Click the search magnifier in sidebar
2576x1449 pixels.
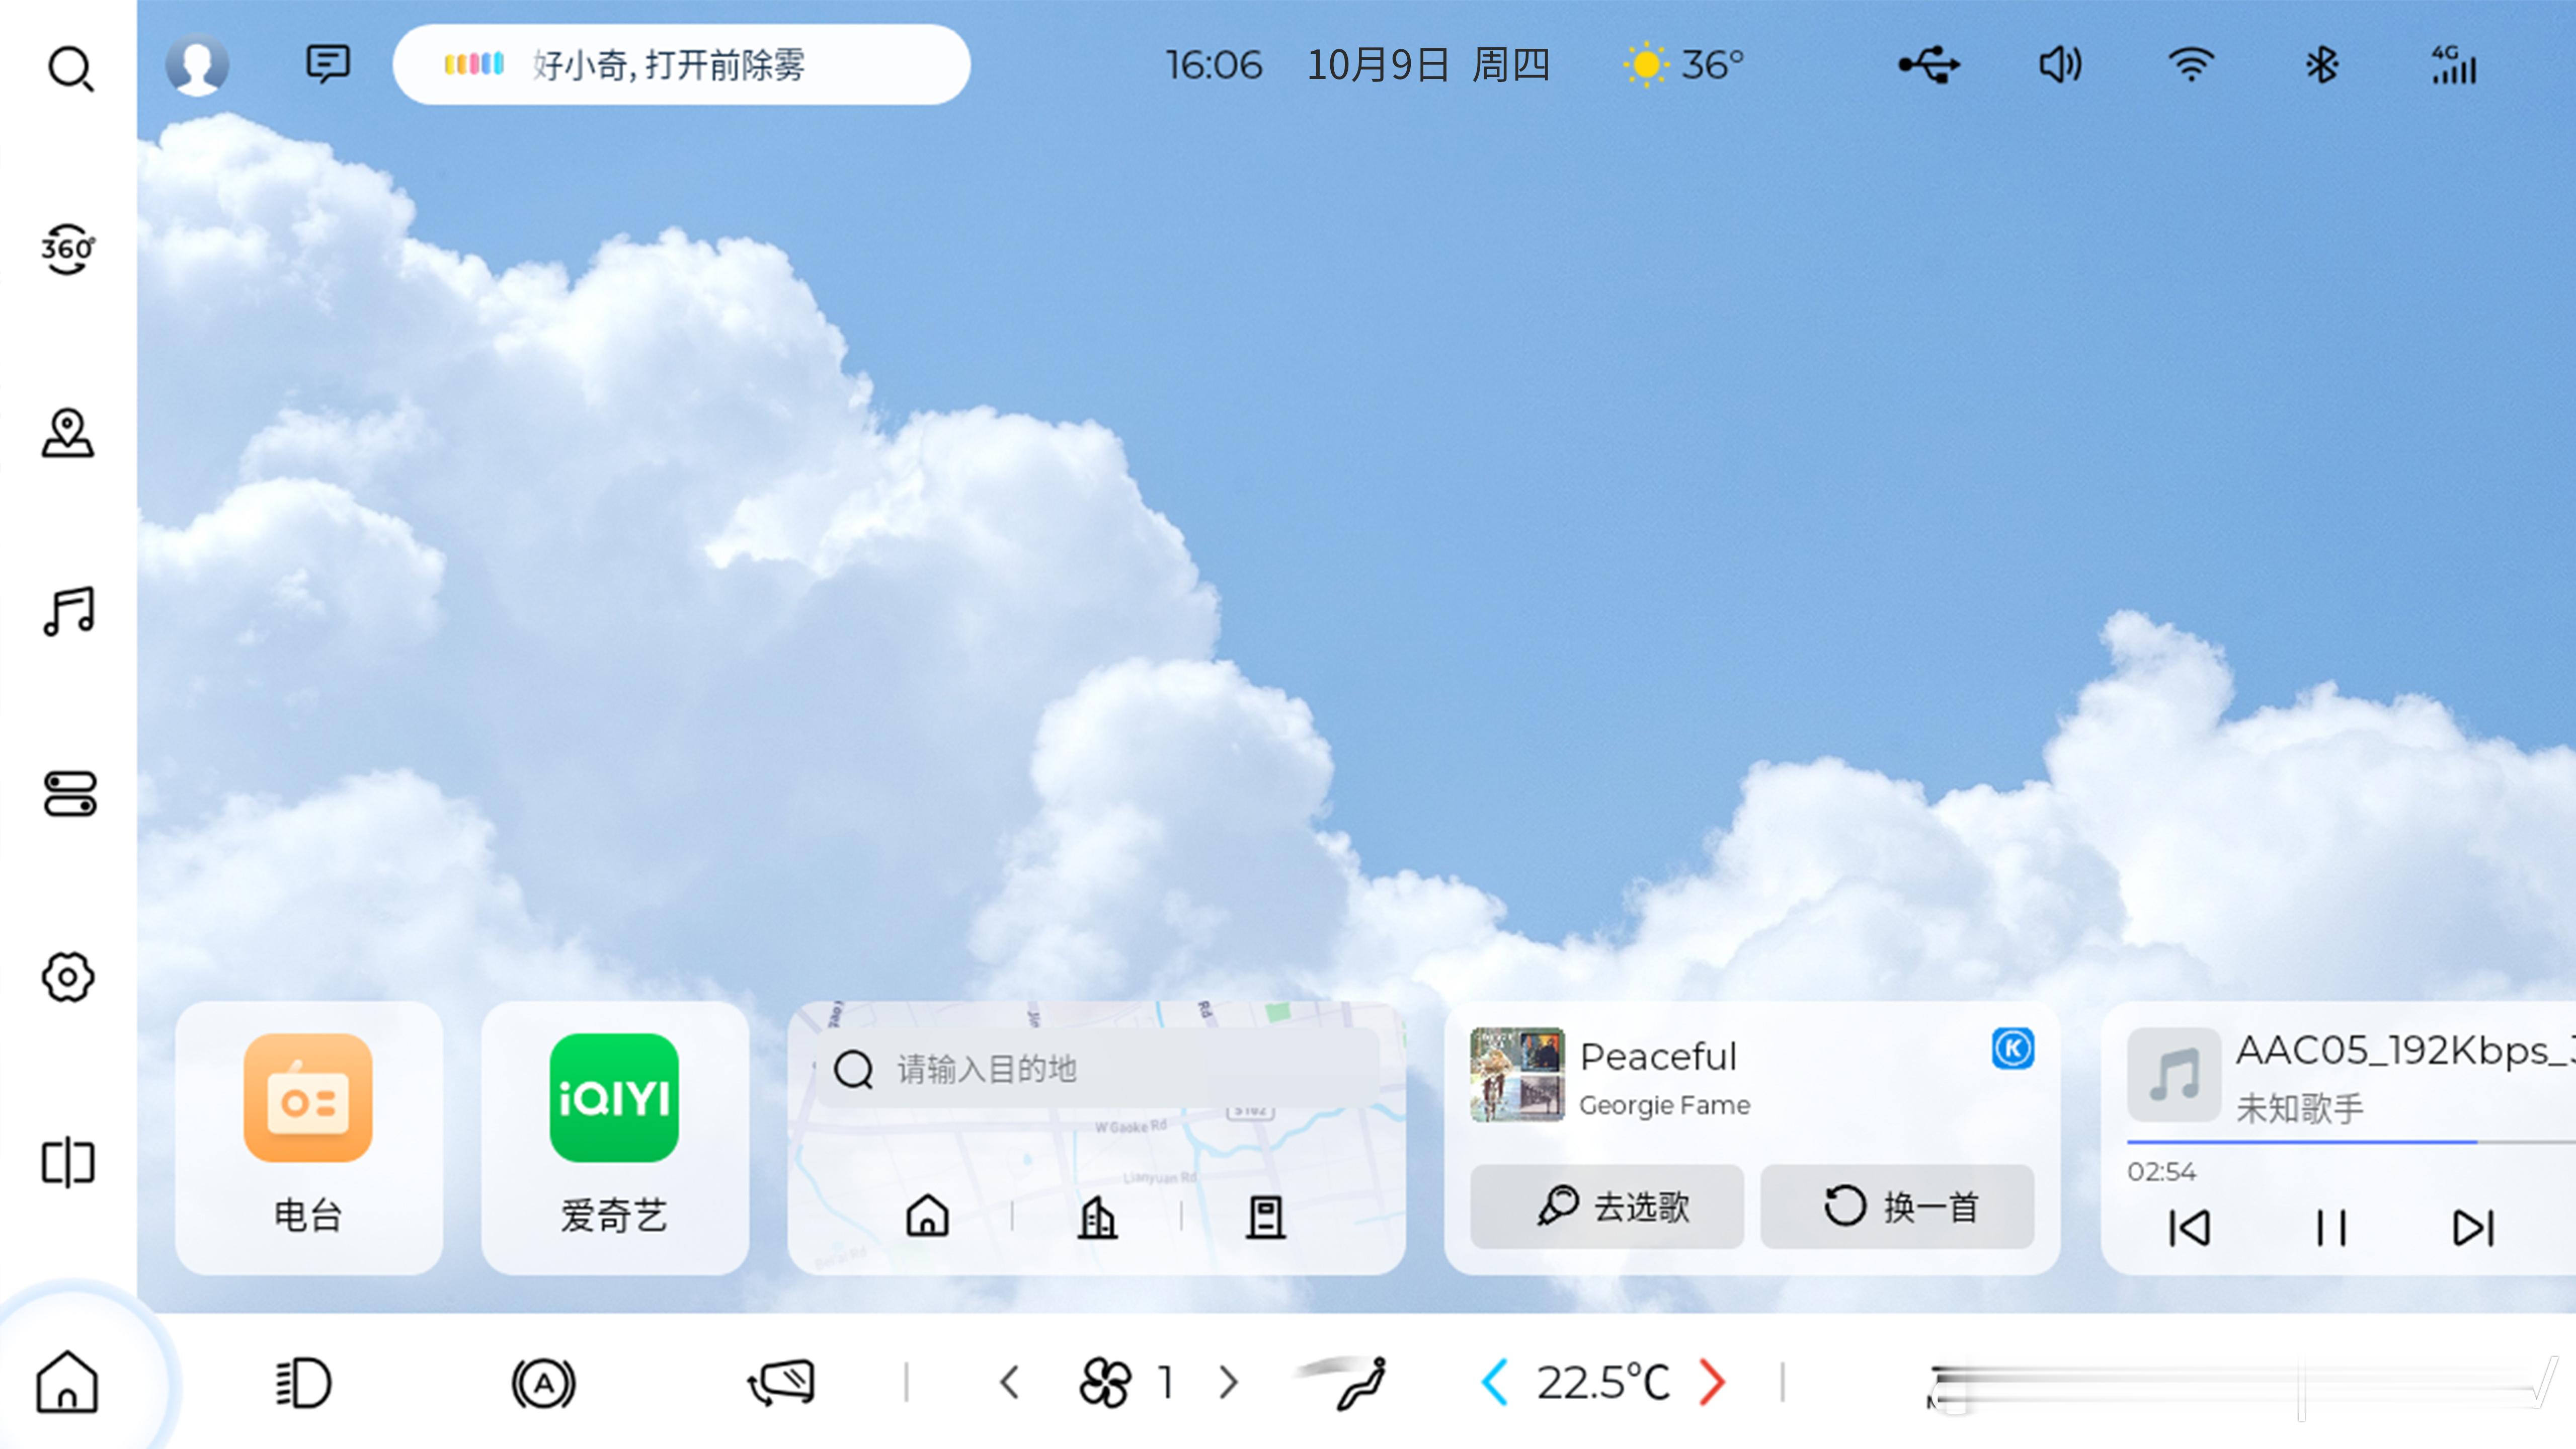pos(70,68)
